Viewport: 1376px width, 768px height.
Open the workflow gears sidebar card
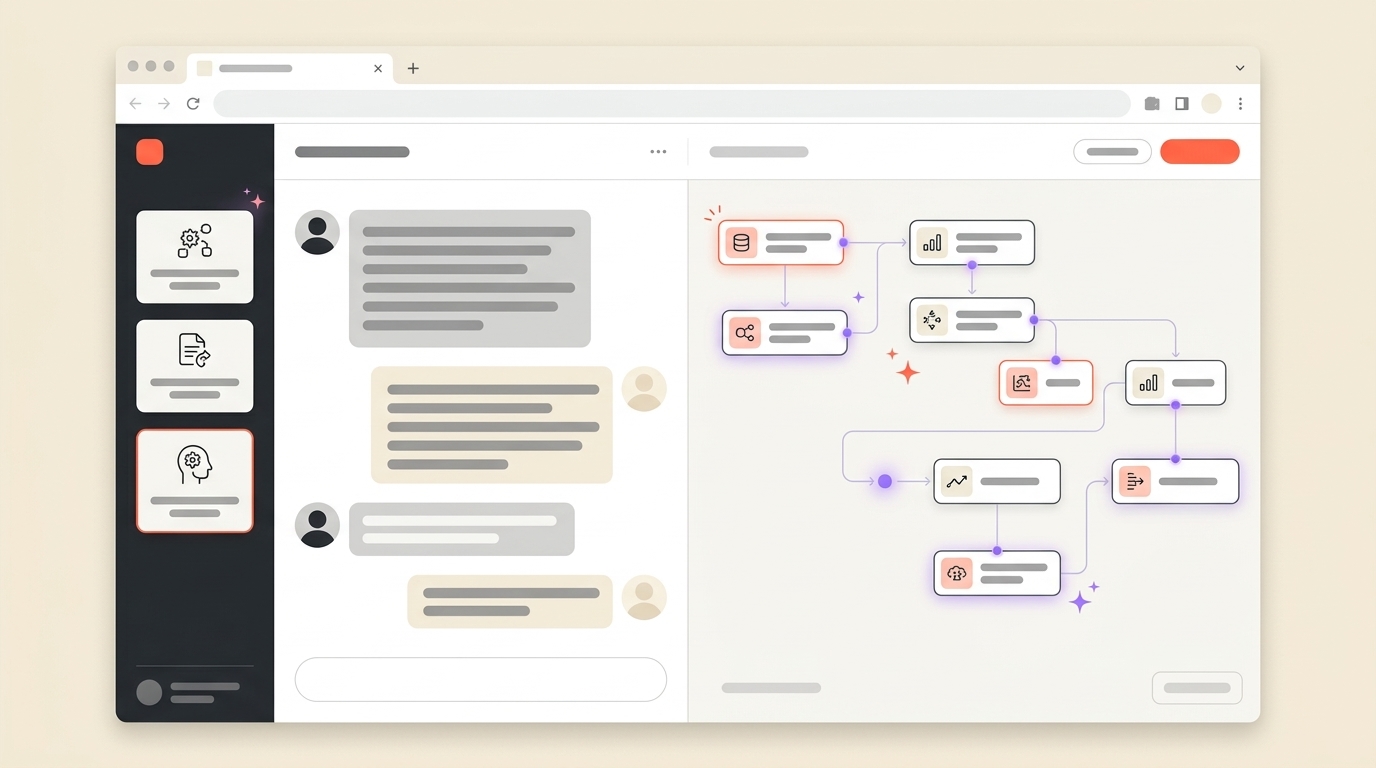195,257
